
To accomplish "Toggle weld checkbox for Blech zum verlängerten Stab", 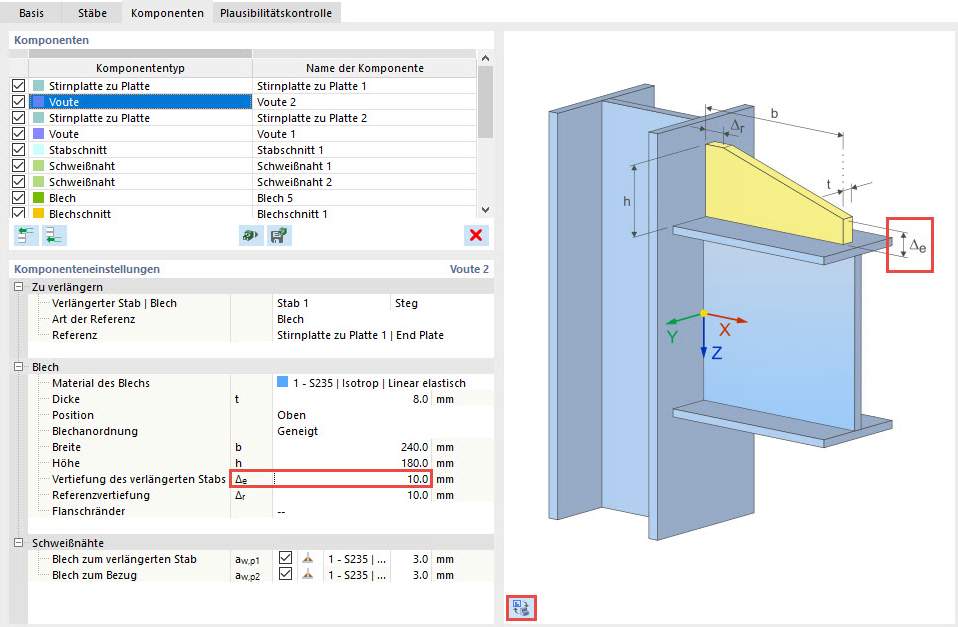I will point(285,558).
